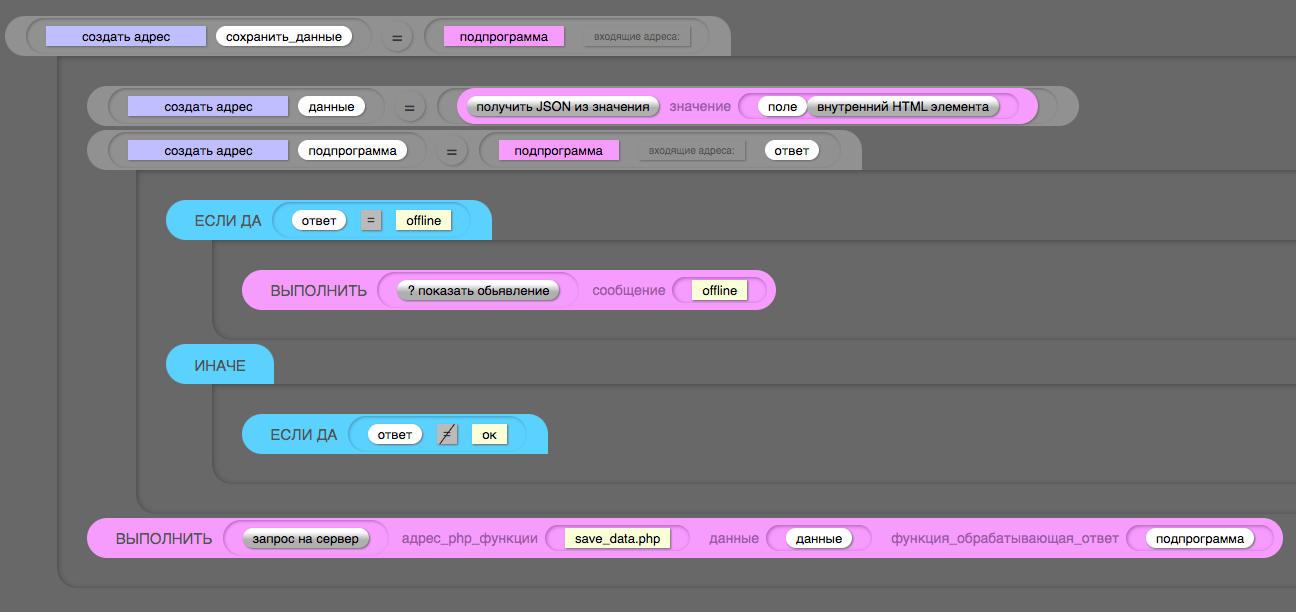Click the yellow 'offline' value after 'сообщение'
Viewport: 1296px width, 612px height.
720,291
